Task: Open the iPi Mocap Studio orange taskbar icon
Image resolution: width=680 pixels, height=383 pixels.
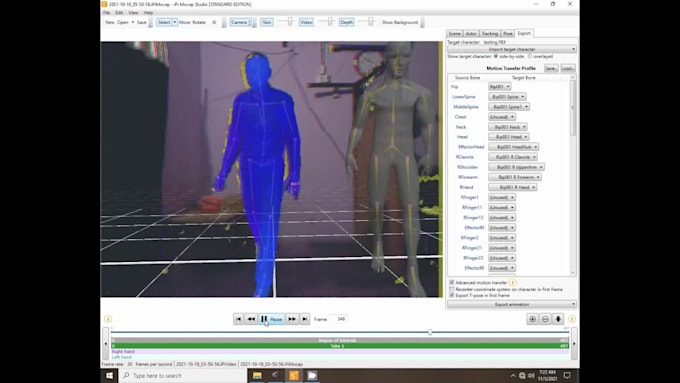Action: pyautogui.click(x=294, y=376)
